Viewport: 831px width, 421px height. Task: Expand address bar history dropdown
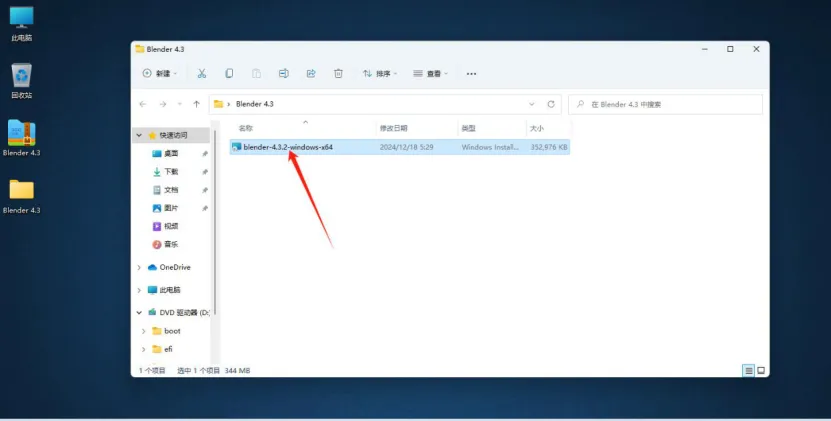[532, 104]
